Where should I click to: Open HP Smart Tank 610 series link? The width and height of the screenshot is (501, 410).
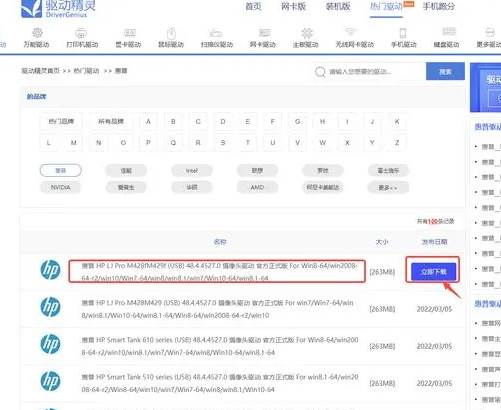pyautogui.click(x=220, y=346)
